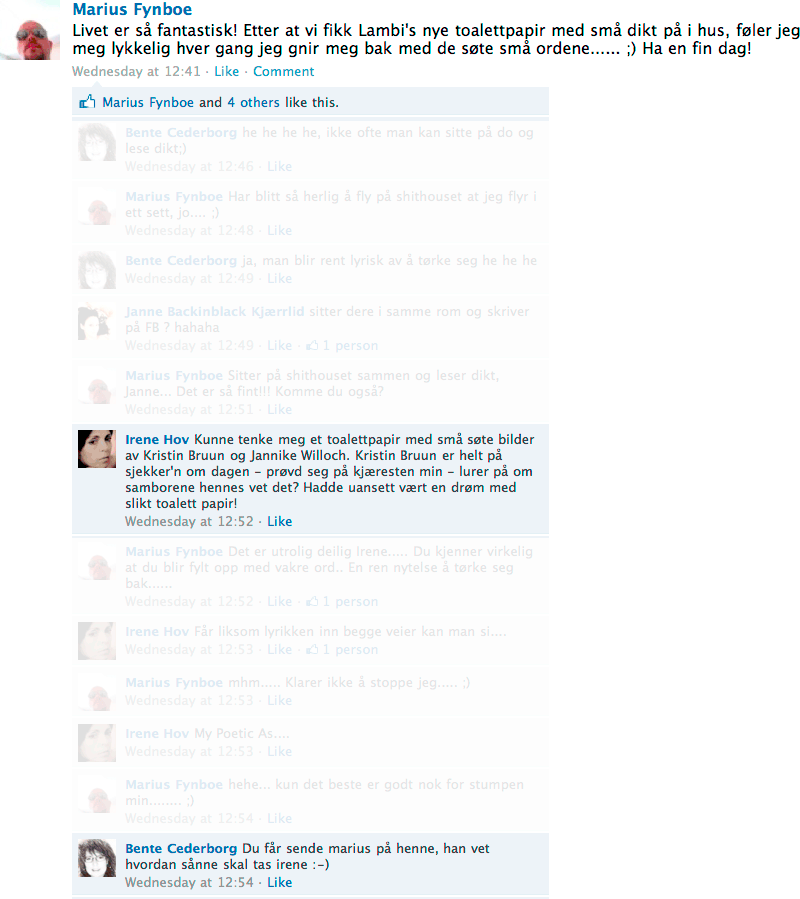Click '1 person' like icon on 12:53 comment

pos(312,650)
